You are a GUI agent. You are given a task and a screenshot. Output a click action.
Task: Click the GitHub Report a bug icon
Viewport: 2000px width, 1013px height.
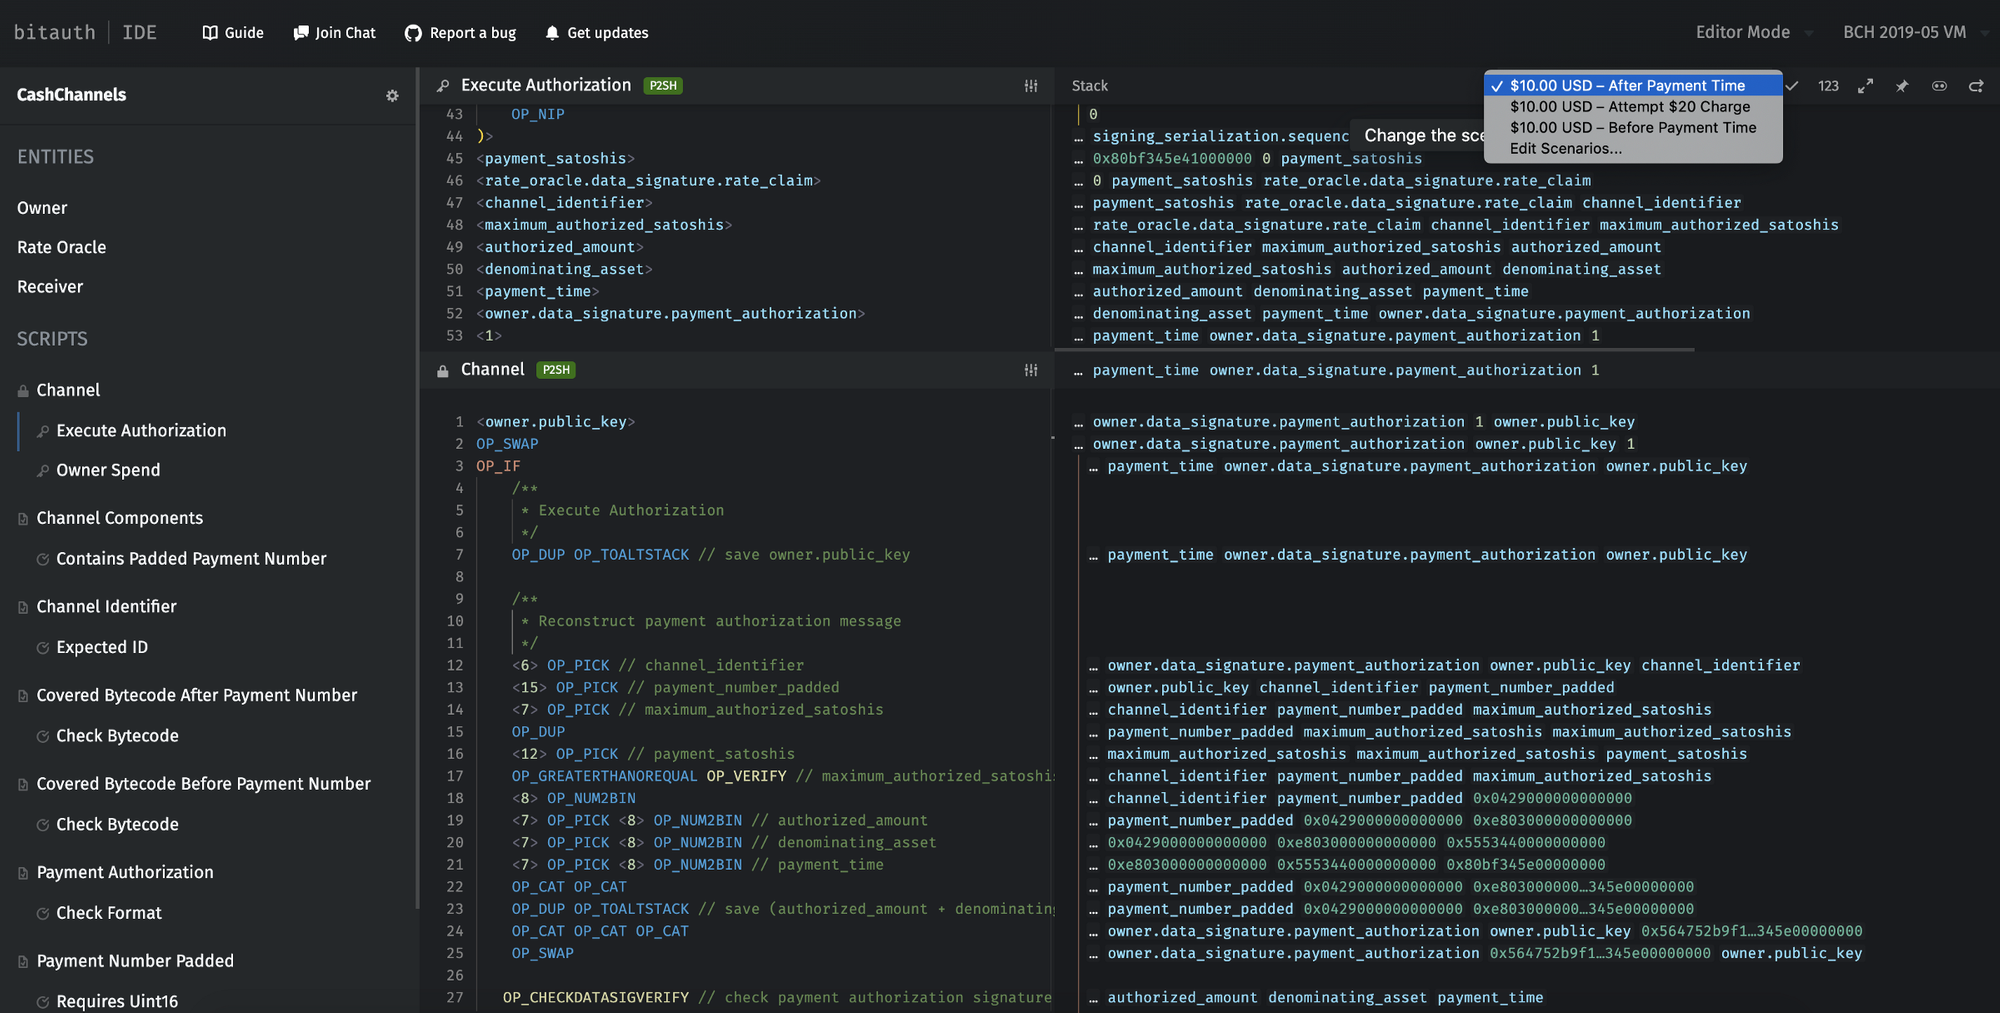pyautogui.click(x=413, y=33)
